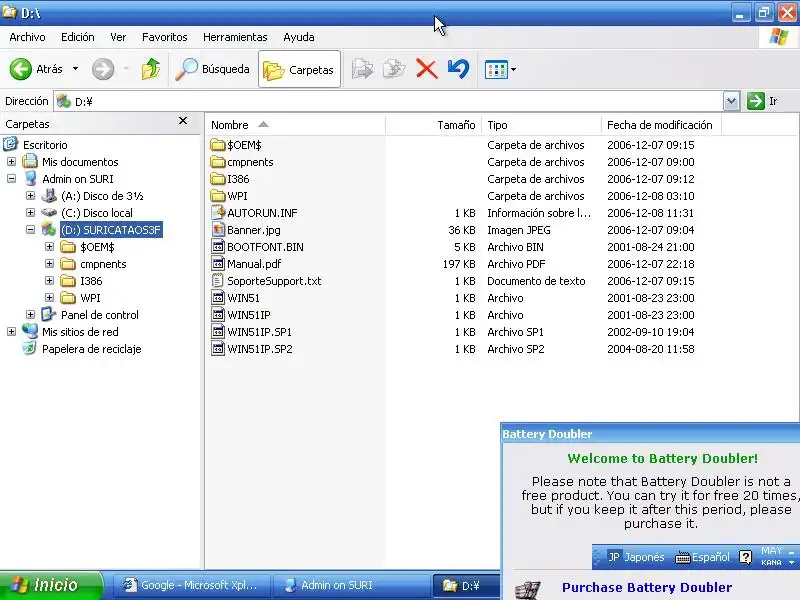Switch to Google - Microsoft taskbar window
800x600 pixels.
click(x=190, y=585)
